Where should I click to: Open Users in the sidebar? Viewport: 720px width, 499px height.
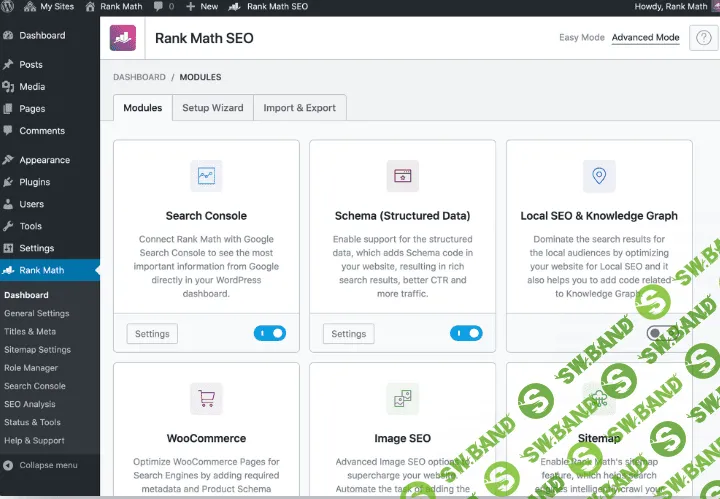(x=32, y=204)
